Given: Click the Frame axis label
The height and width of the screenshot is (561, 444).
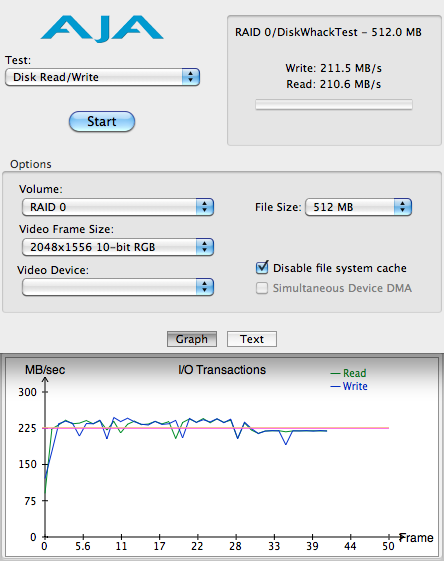Looking at the screenshot, I should [x=416, y=538].
